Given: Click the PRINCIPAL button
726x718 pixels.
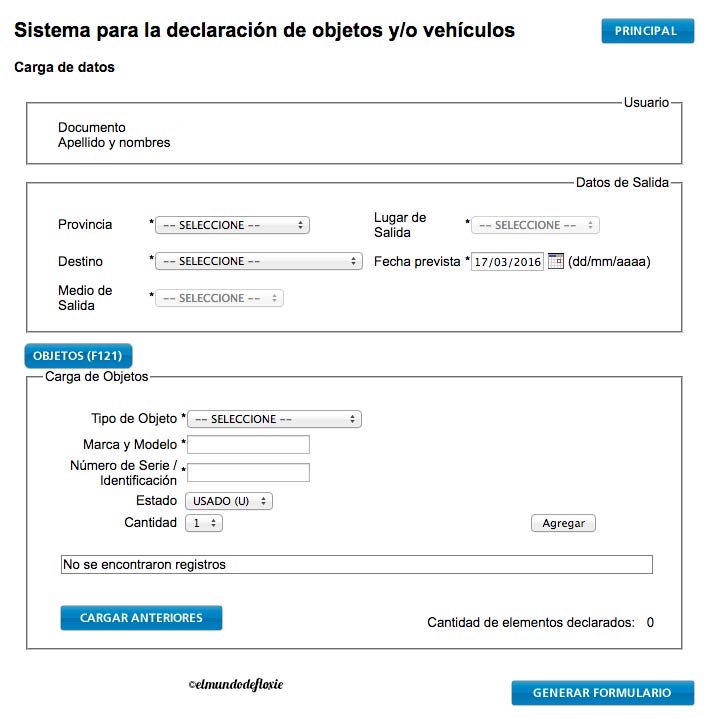Looking at the screenshot, I should tap(648, 31).
